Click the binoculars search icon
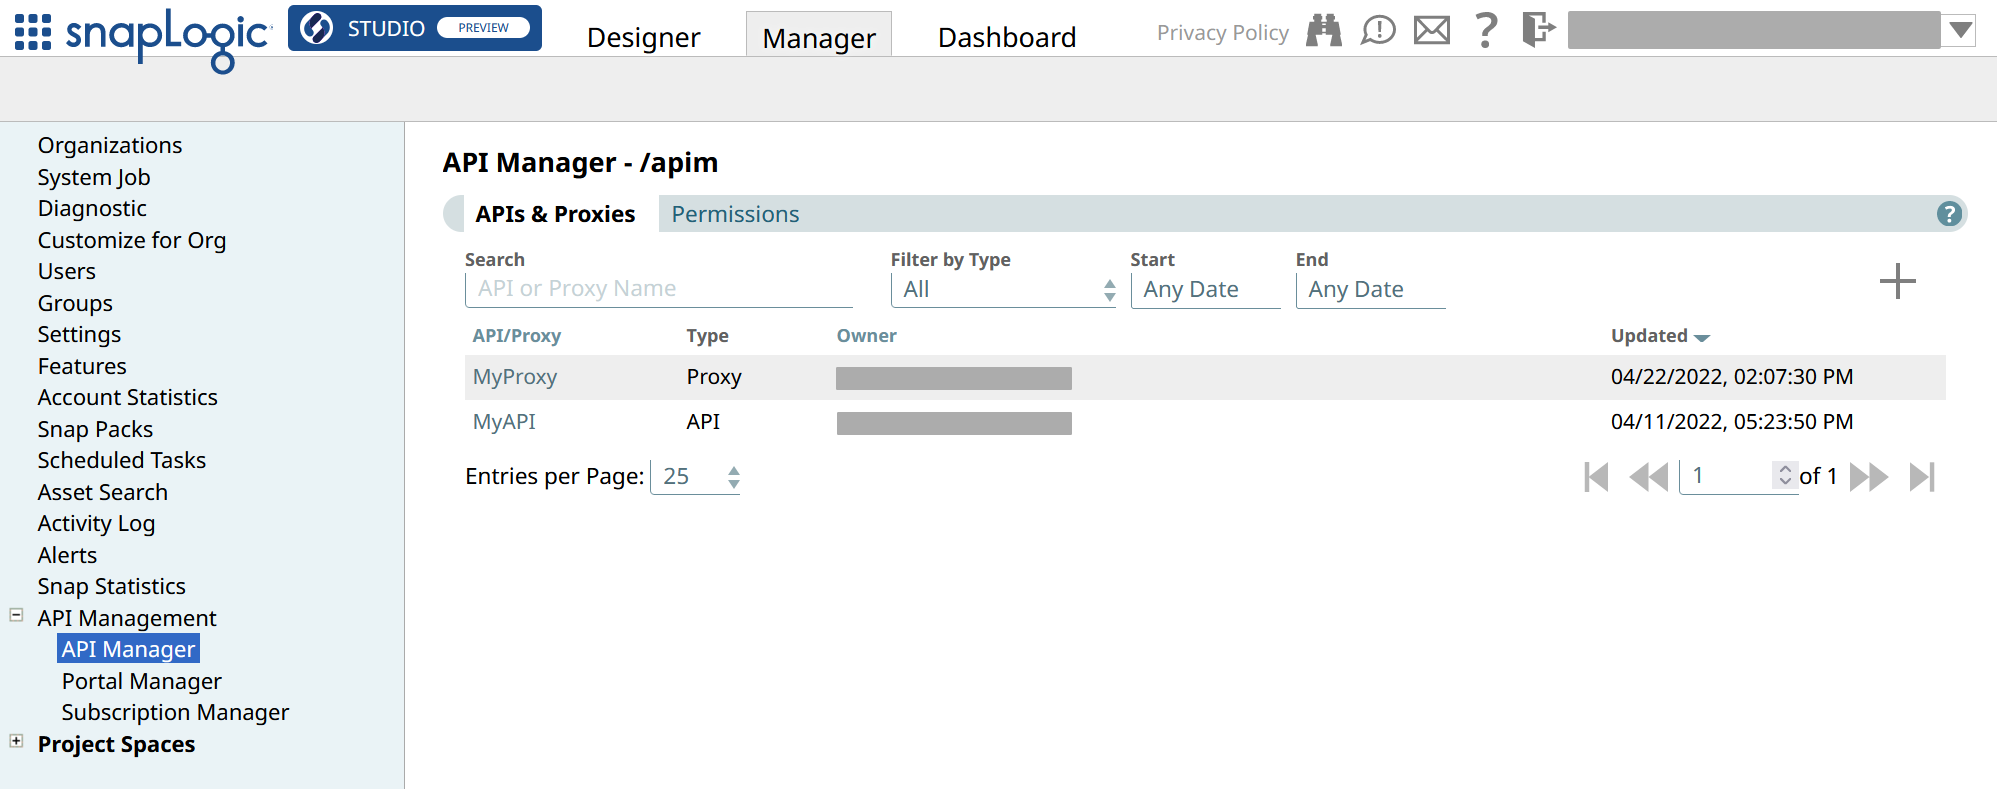1997x789 pixels. click(x=1324, y=30)
